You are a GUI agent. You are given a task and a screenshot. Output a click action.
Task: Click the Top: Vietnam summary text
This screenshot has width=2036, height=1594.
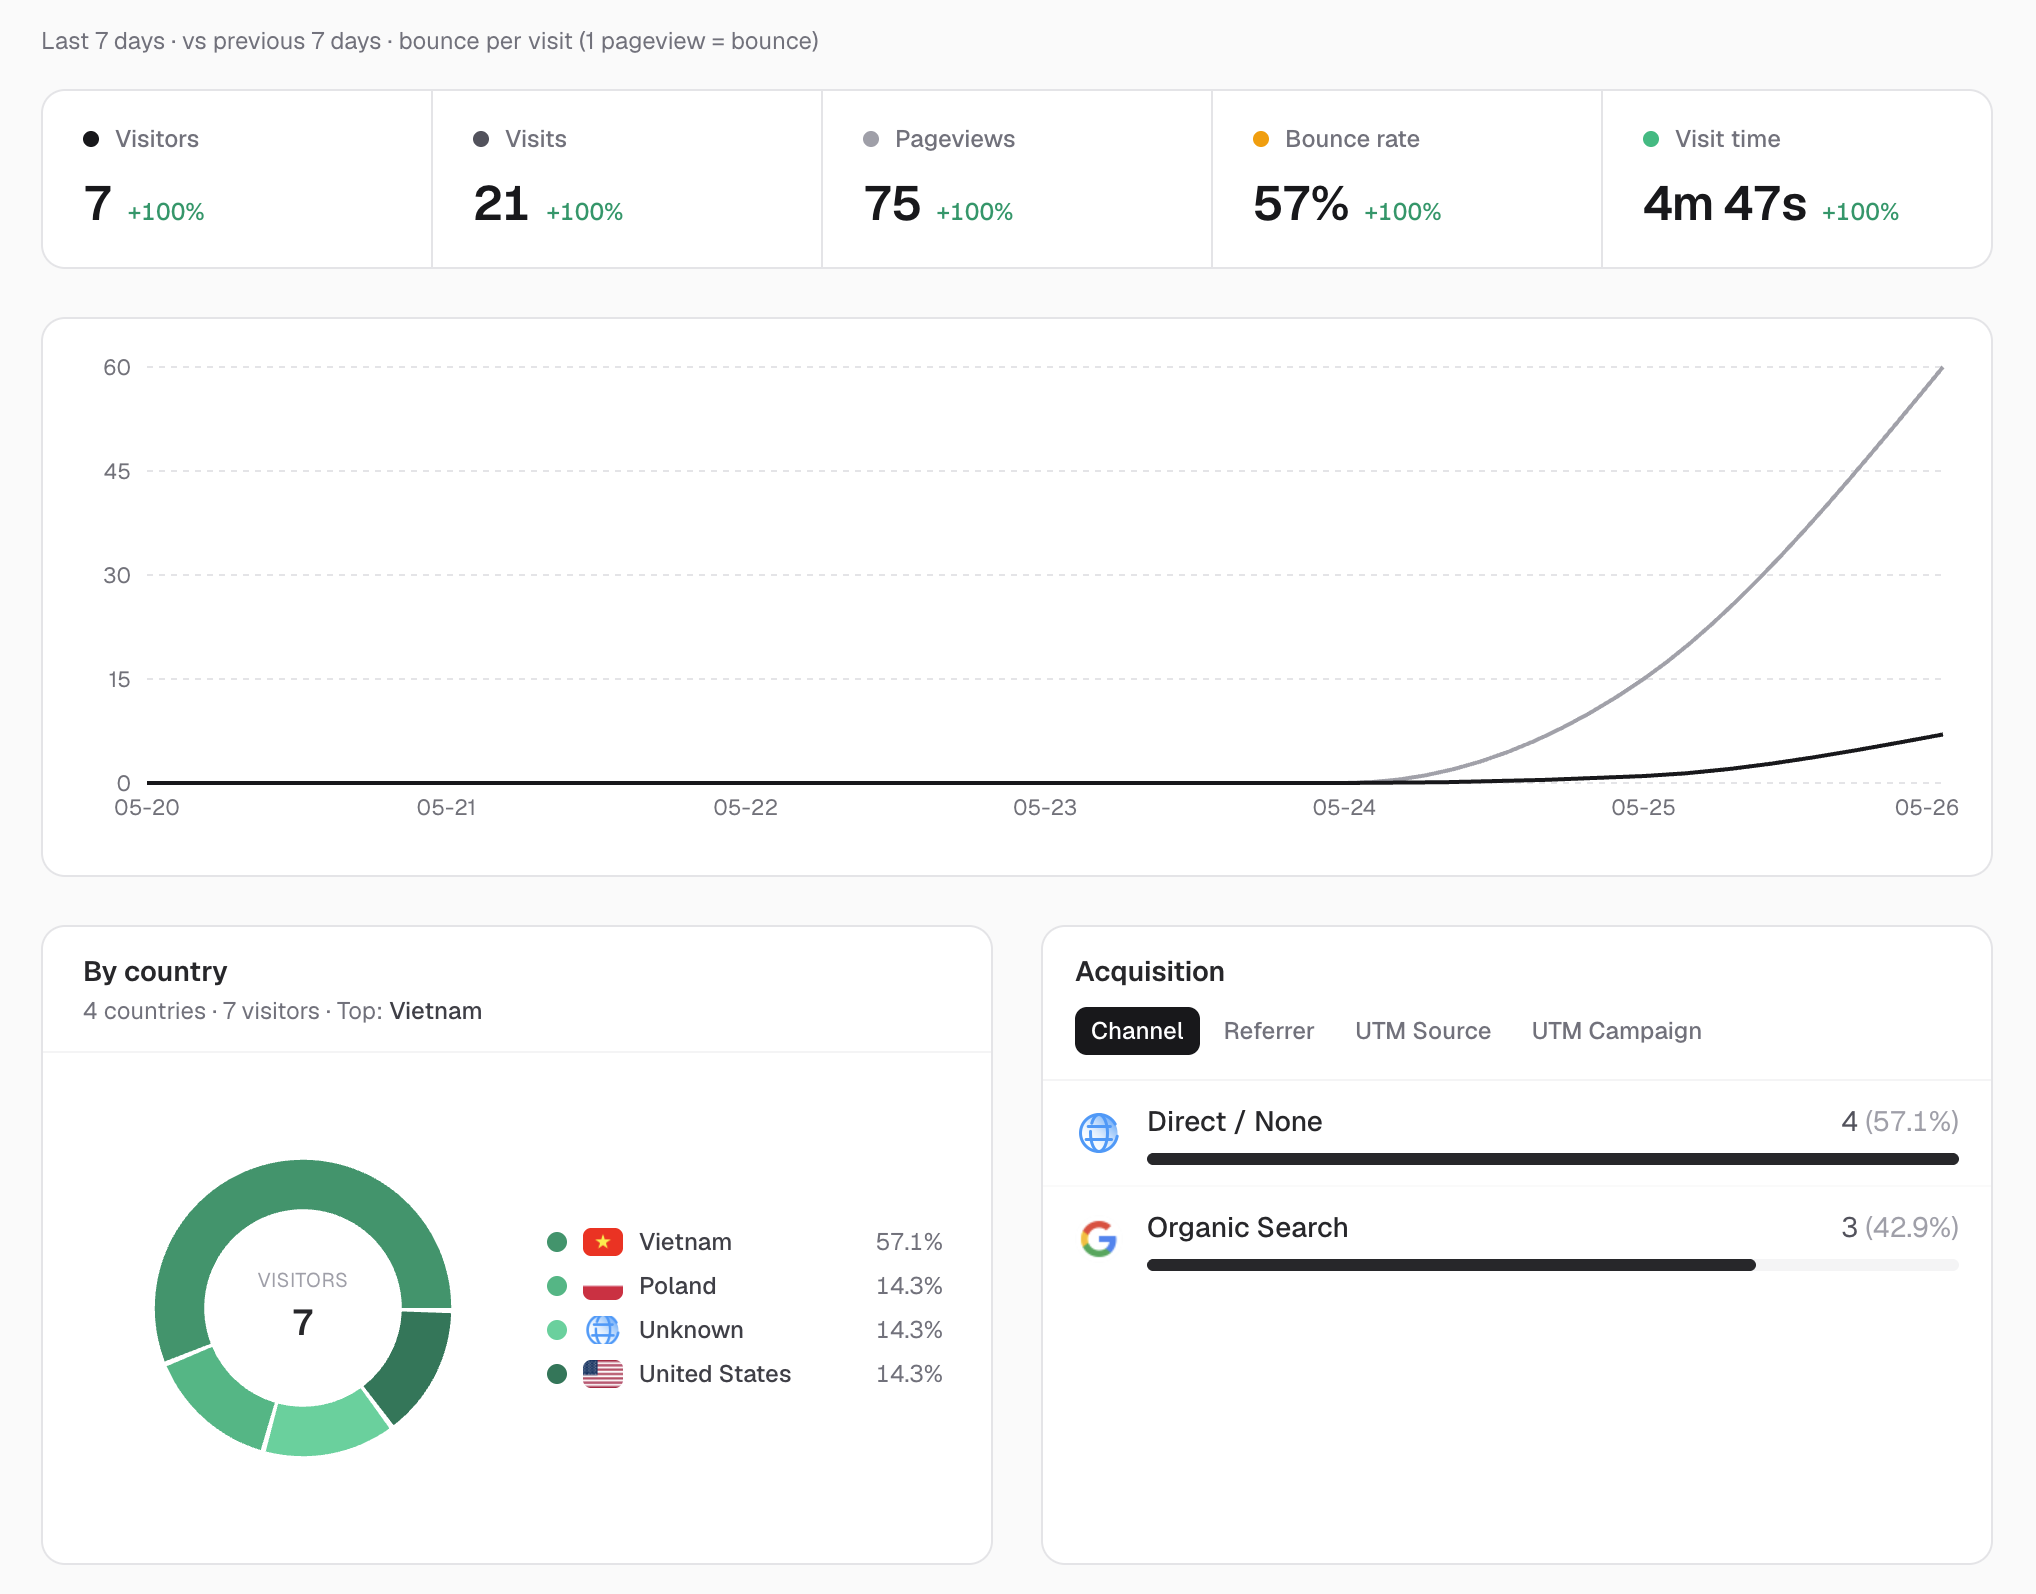coord(409,1011)
